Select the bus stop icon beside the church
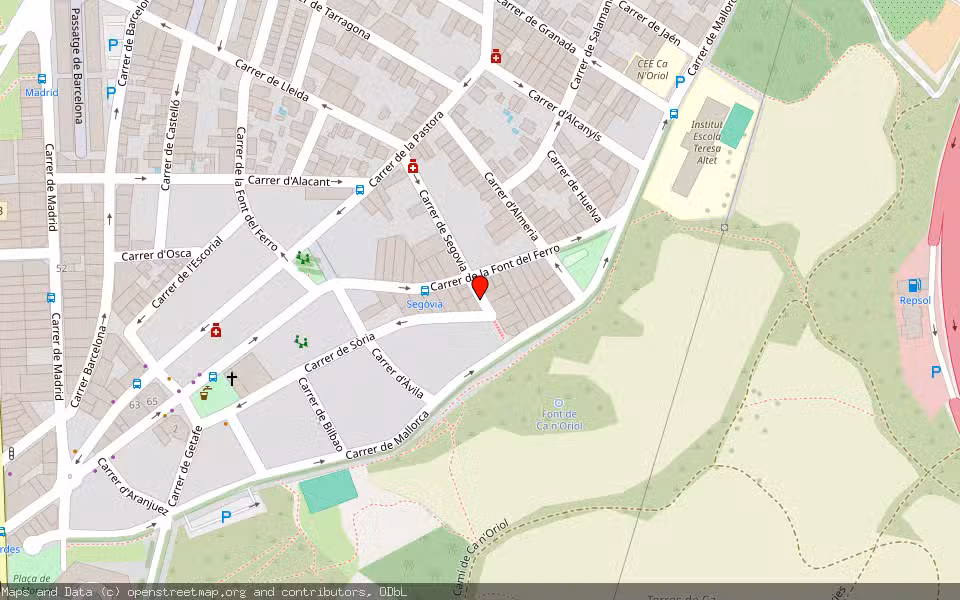 [x=212, y=376]
